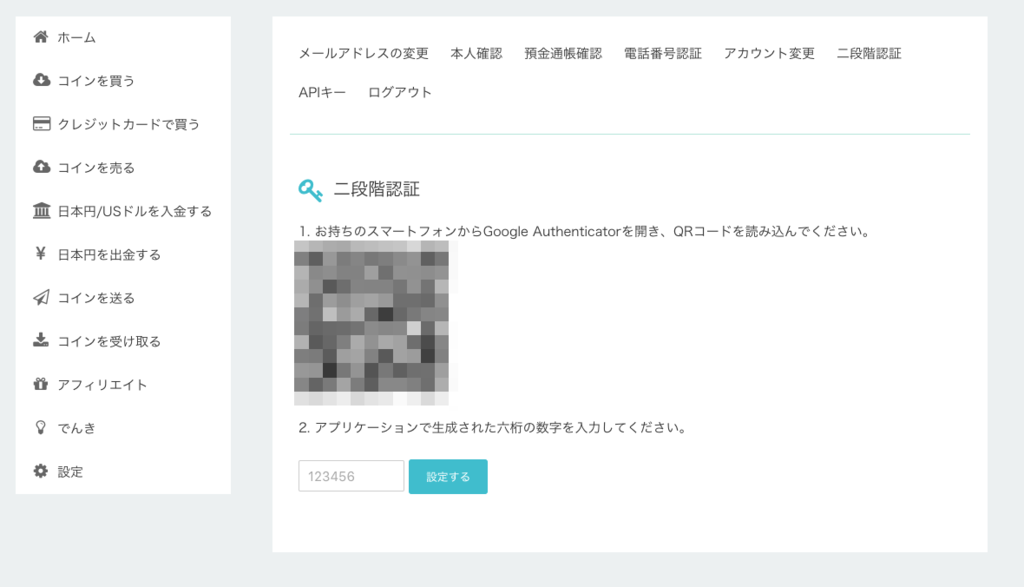Select the 預金通帳確認 tab
The width and height of the screenshot is (1024, 587).
pos(563,54)
